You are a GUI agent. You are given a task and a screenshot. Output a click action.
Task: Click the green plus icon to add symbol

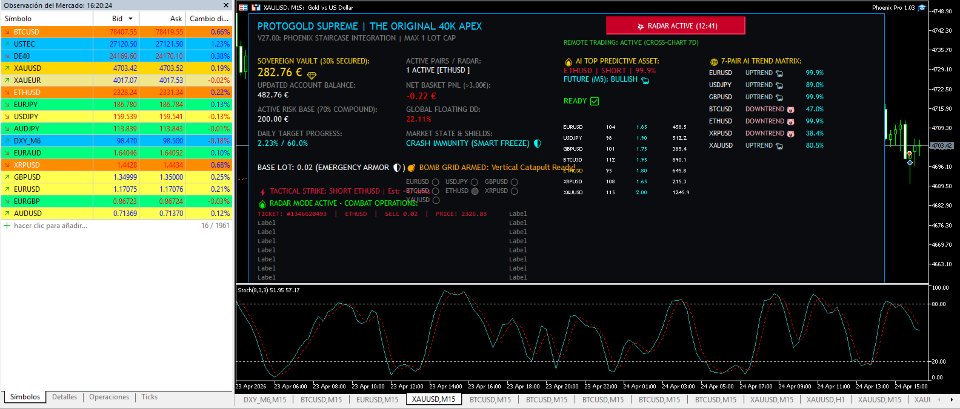[7, 225]
